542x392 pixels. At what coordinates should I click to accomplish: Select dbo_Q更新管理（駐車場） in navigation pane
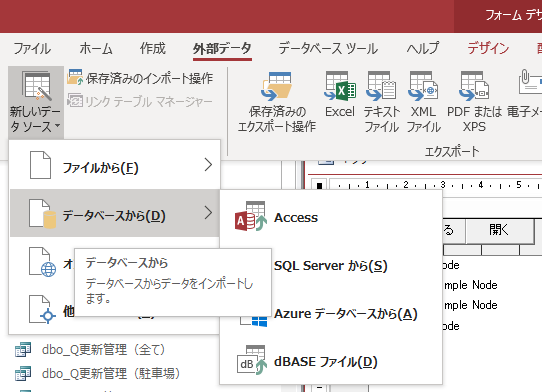tap(111, 374)
